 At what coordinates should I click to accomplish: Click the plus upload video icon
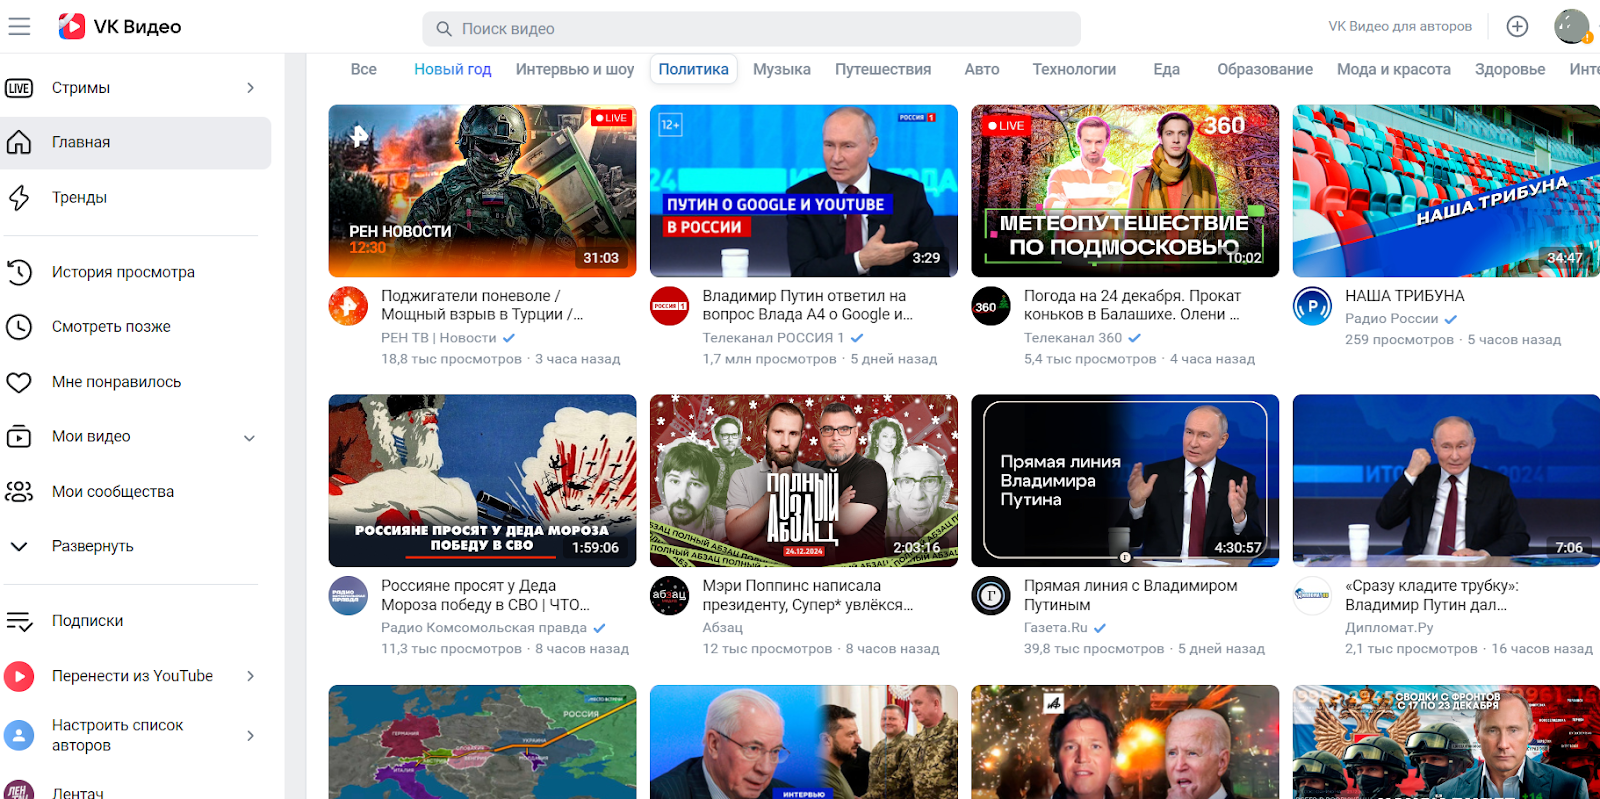click(x=1517, y=27)
